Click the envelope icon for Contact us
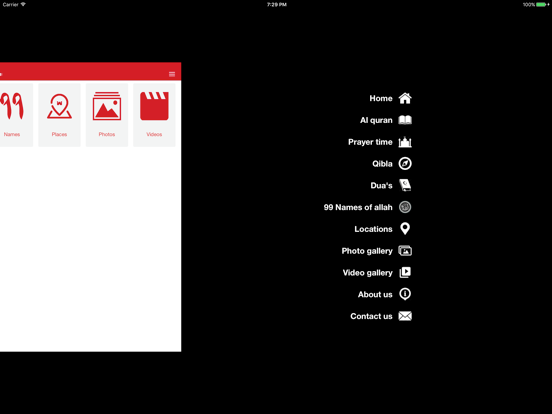This screenshot has height=414, width=552. click(x=405, y=316)
